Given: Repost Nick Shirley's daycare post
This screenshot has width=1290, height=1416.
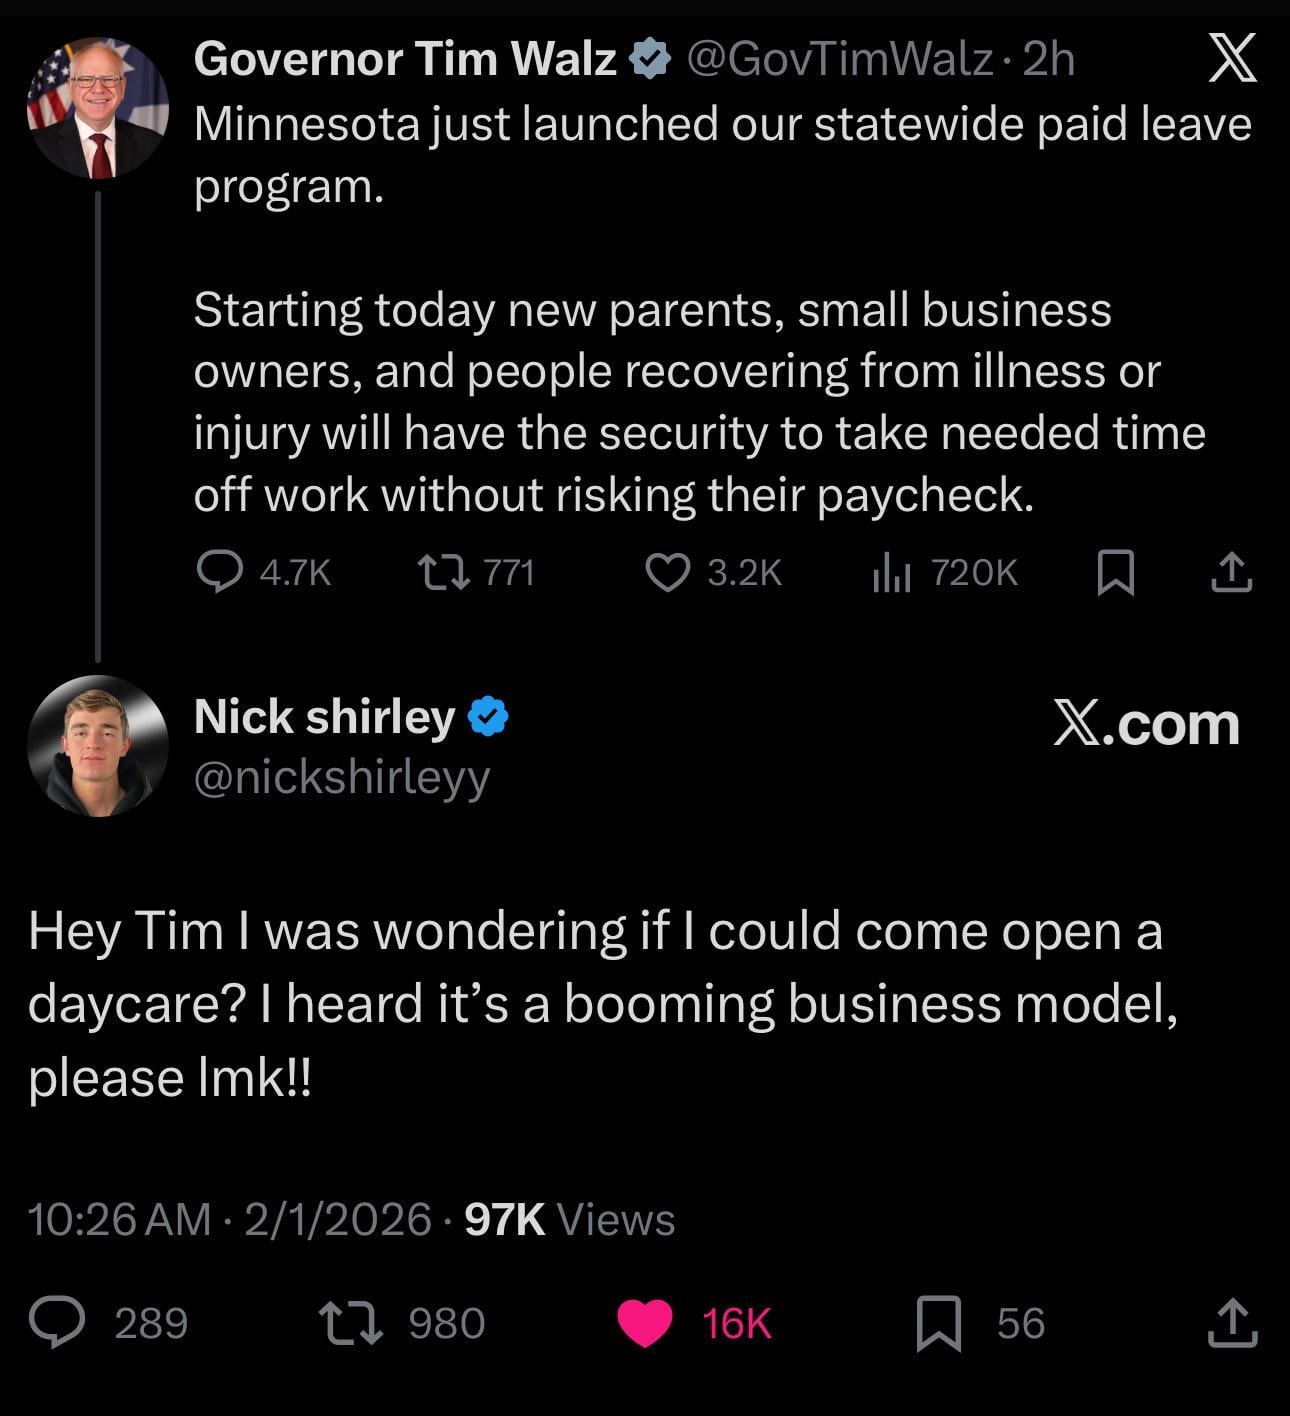Looking at the screenshot, I should click(350, 1322).
